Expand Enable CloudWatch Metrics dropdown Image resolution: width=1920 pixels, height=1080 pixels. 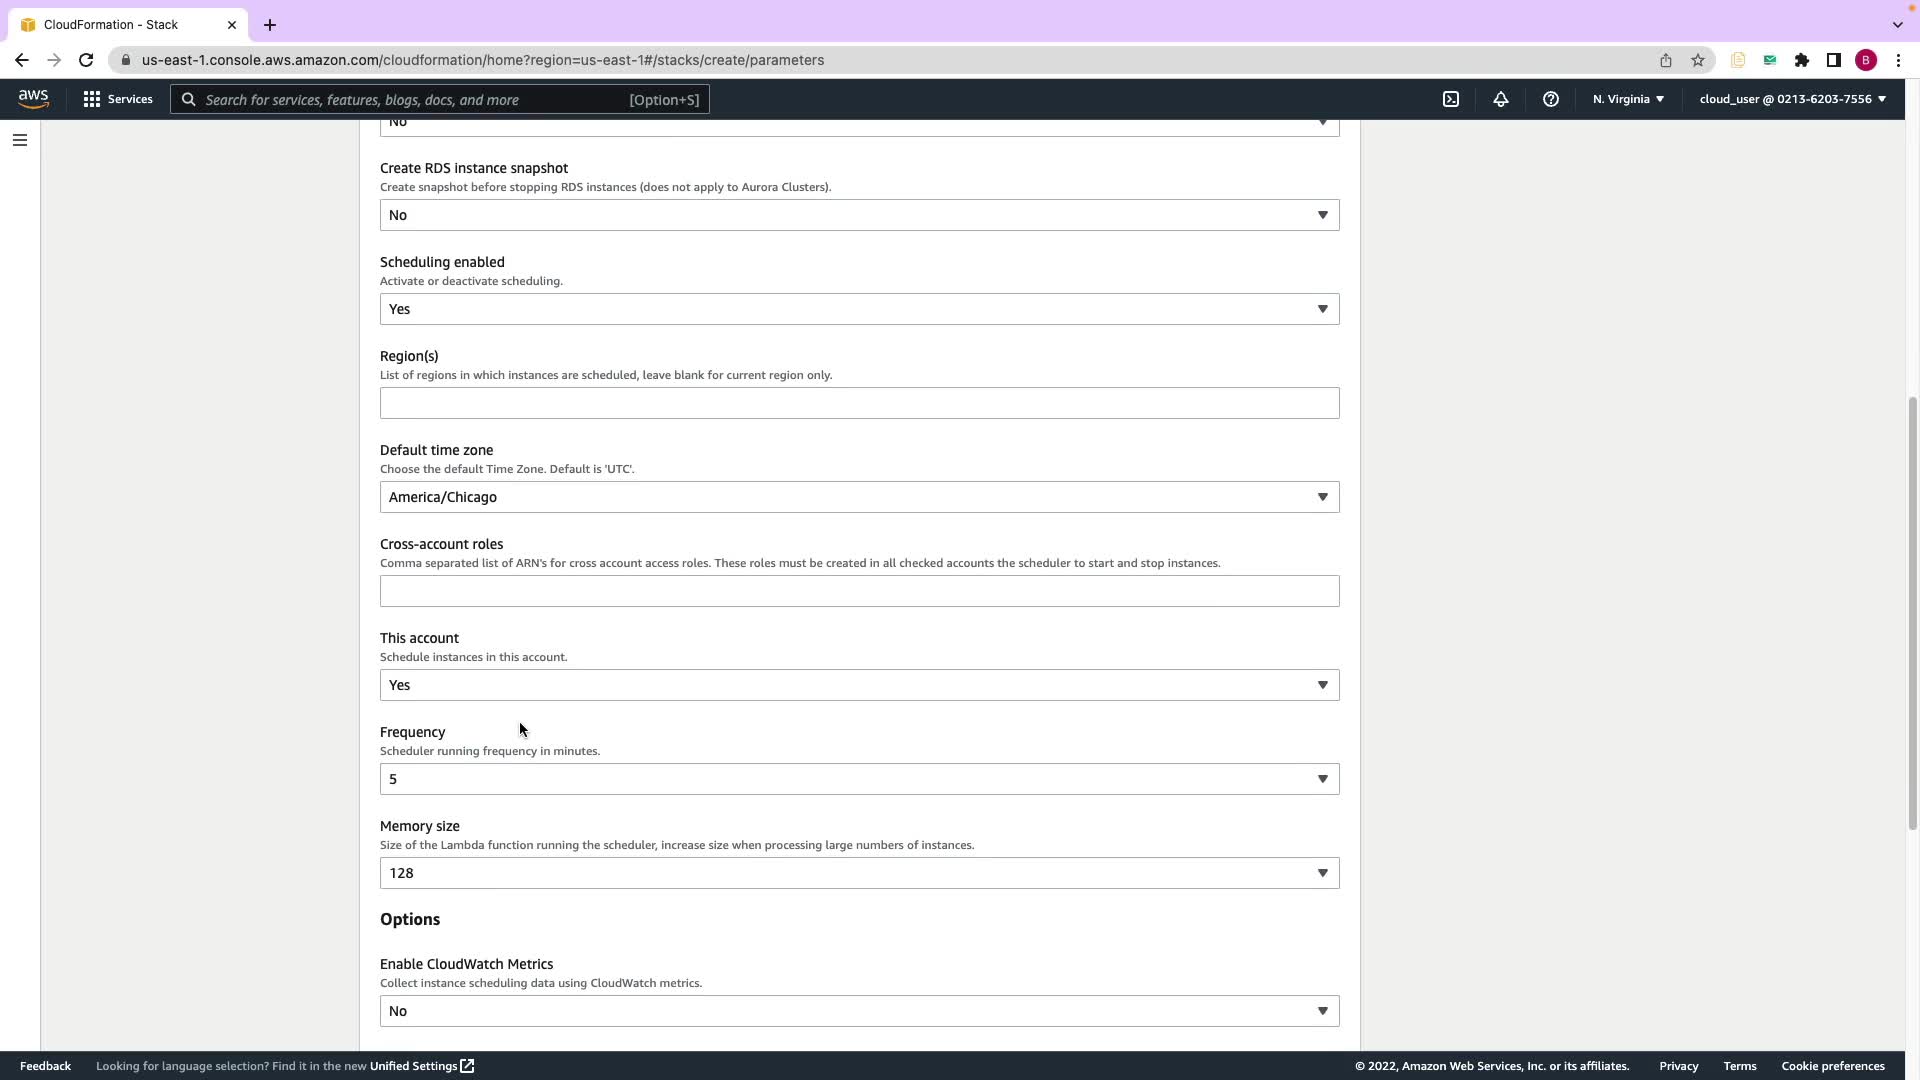point(859,1011)
